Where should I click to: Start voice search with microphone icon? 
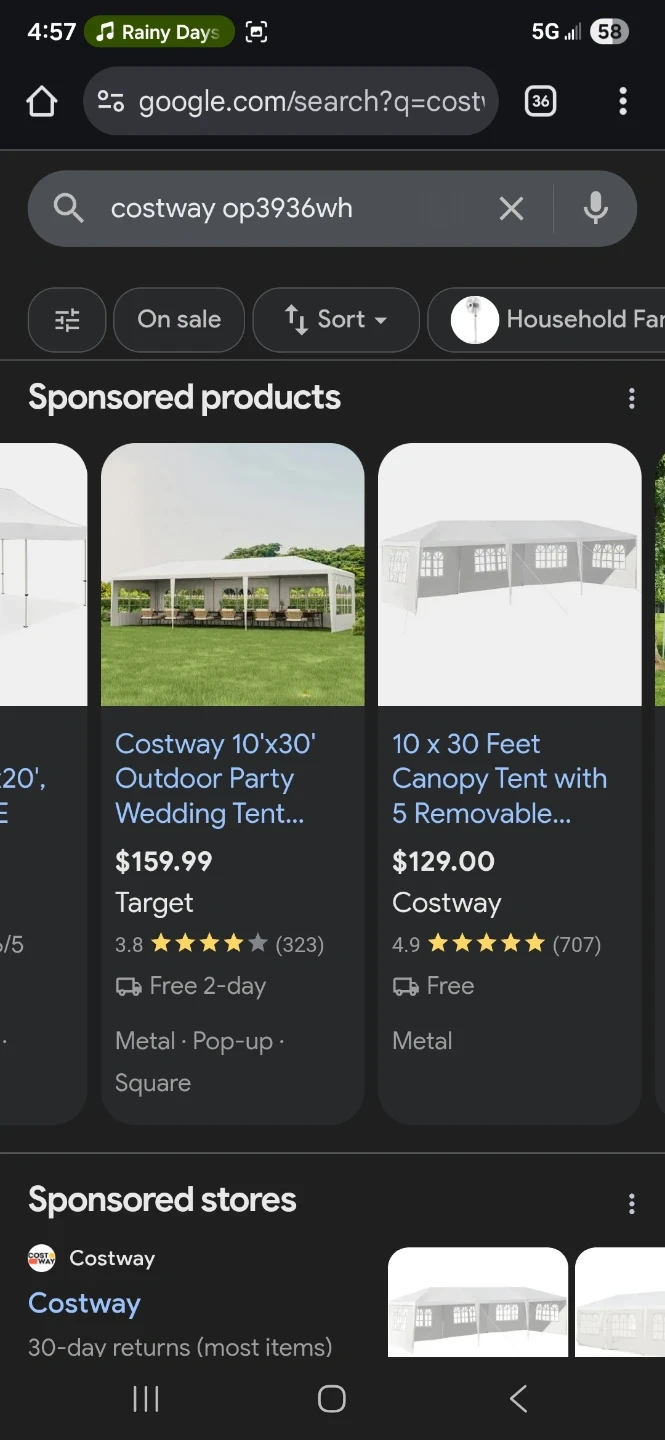coord(595,208)
